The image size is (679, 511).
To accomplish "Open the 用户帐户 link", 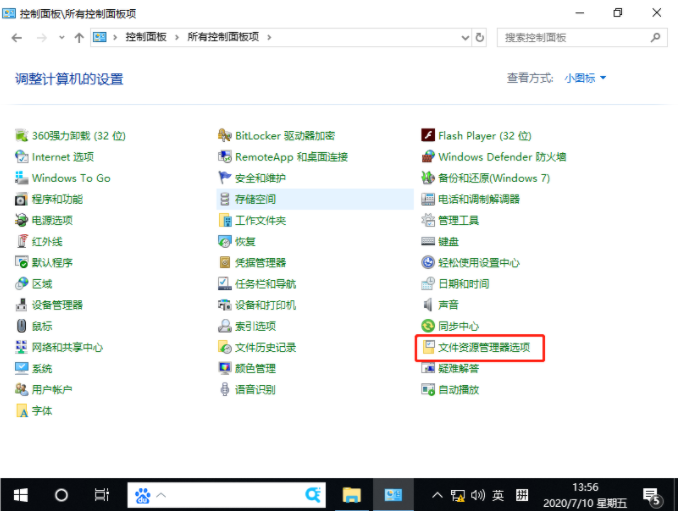I will [52, 389].
